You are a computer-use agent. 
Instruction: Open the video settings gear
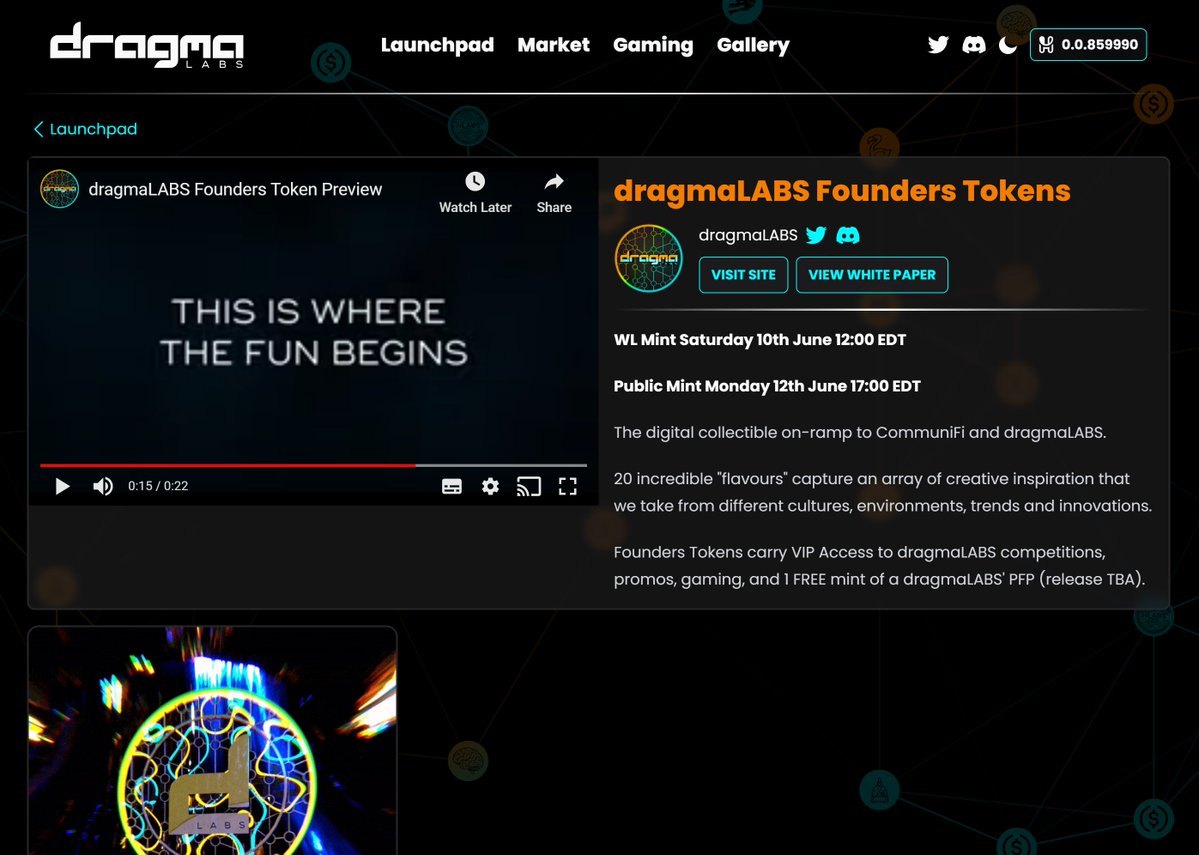(490, 486)
